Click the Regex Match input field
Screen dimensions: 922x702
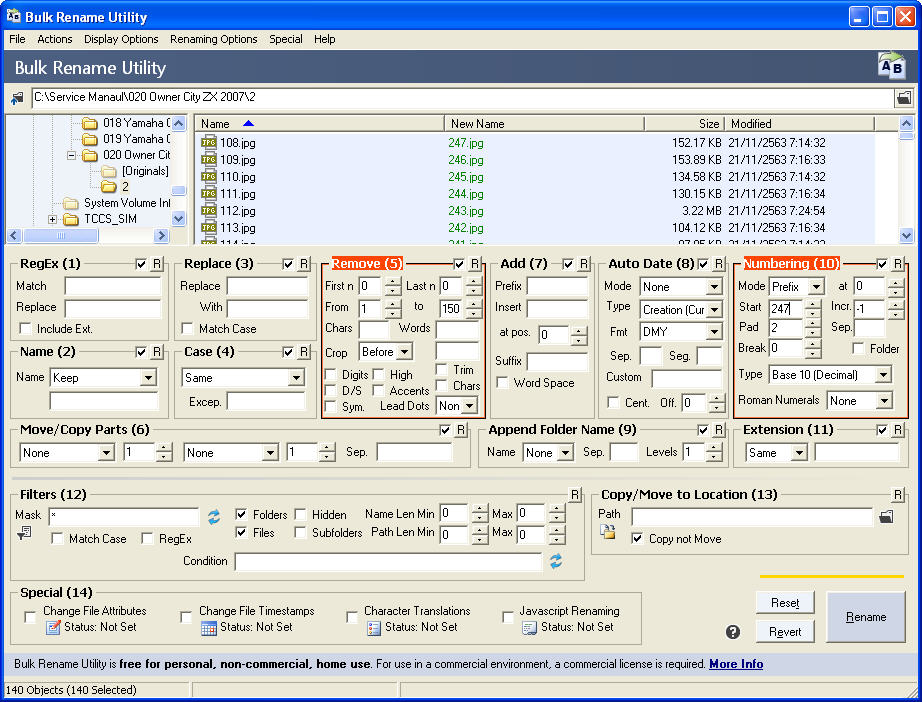pos(112,286)
